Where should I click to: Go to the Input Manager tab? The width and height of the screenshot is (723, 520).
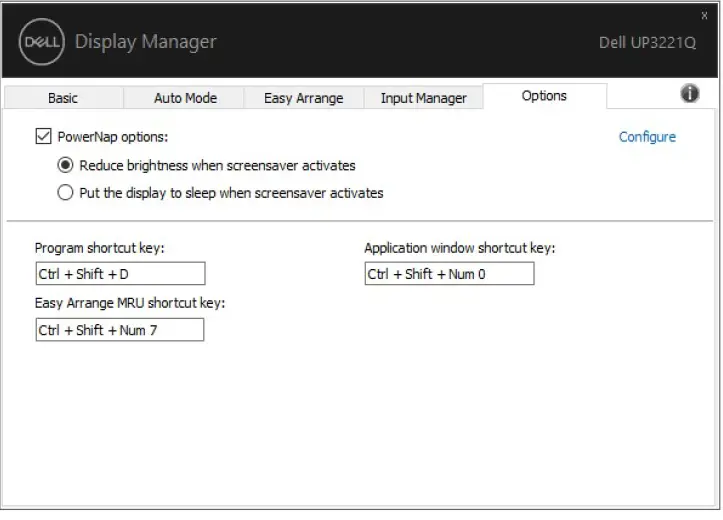(423, 98)
